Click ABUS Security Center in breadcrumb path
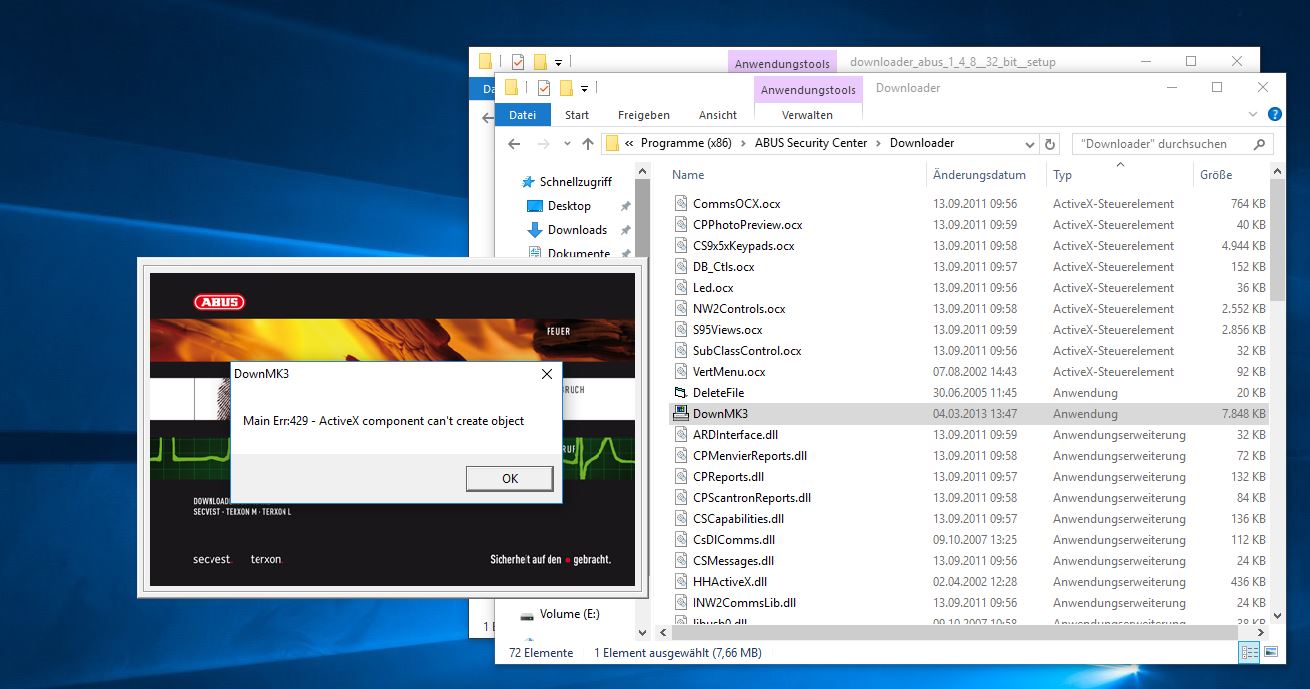 [x=811, y=143]
